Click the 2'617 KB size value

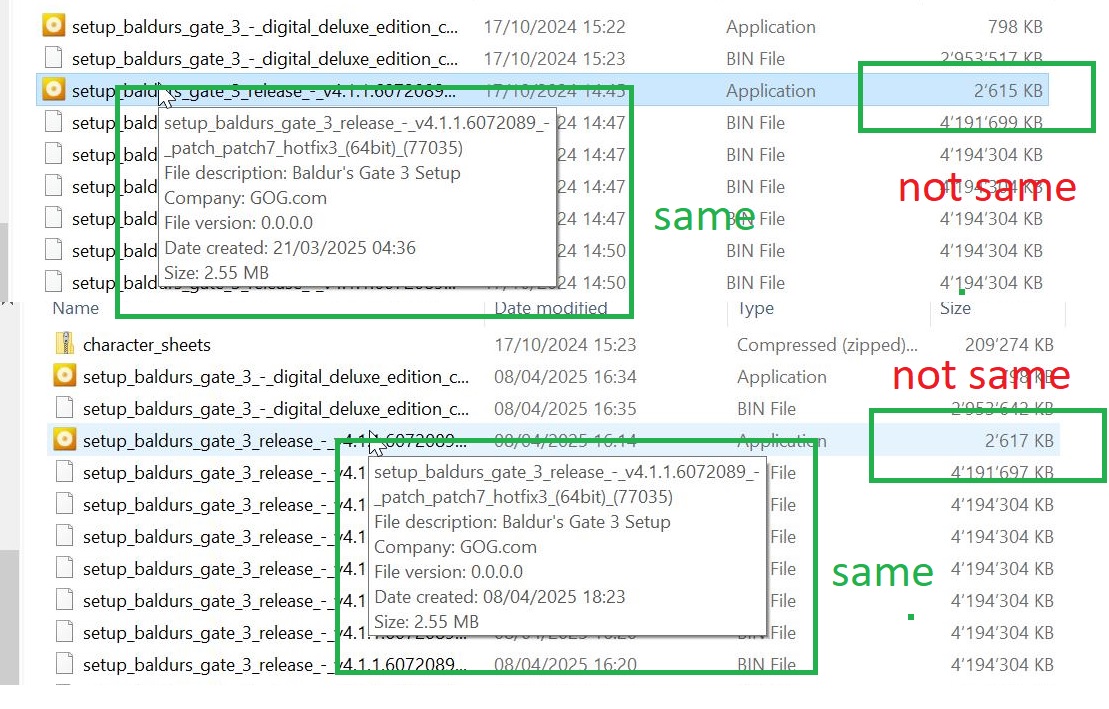[x=1019, y=440]
